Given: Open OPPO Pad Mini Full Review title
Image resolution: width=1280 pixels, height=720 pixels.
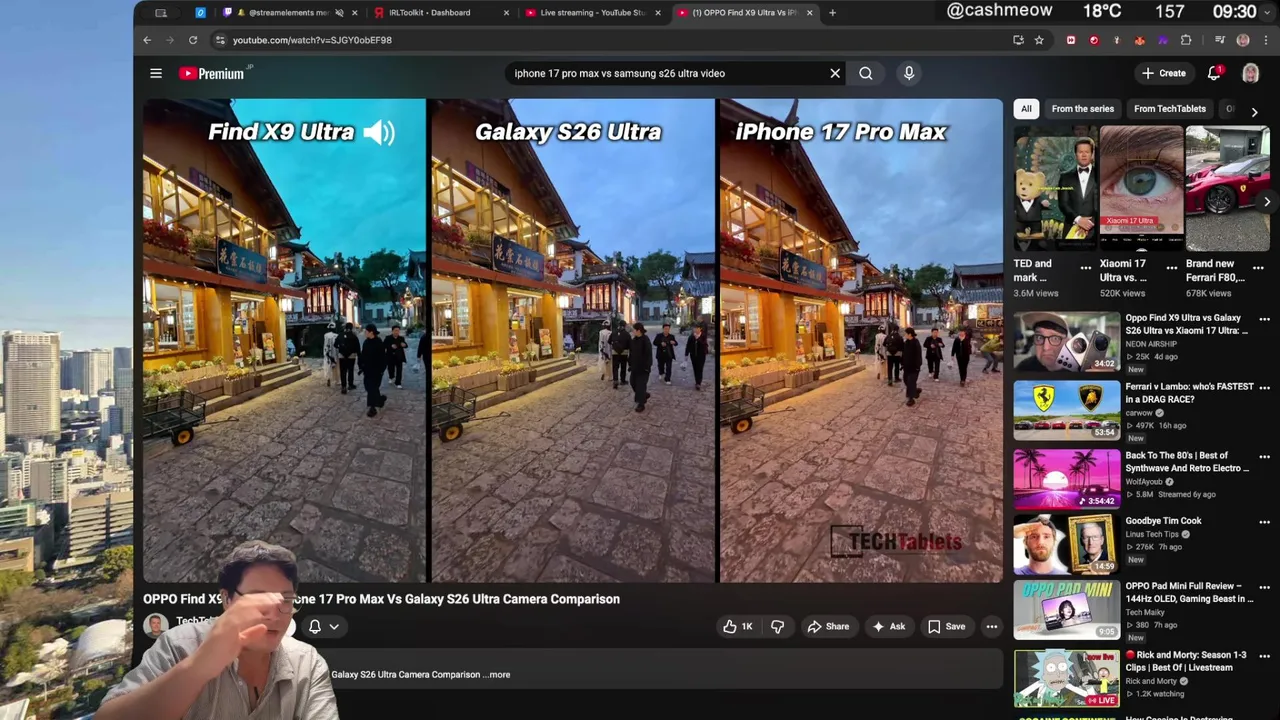Looking at the screenshot, I should (1189, 592).
